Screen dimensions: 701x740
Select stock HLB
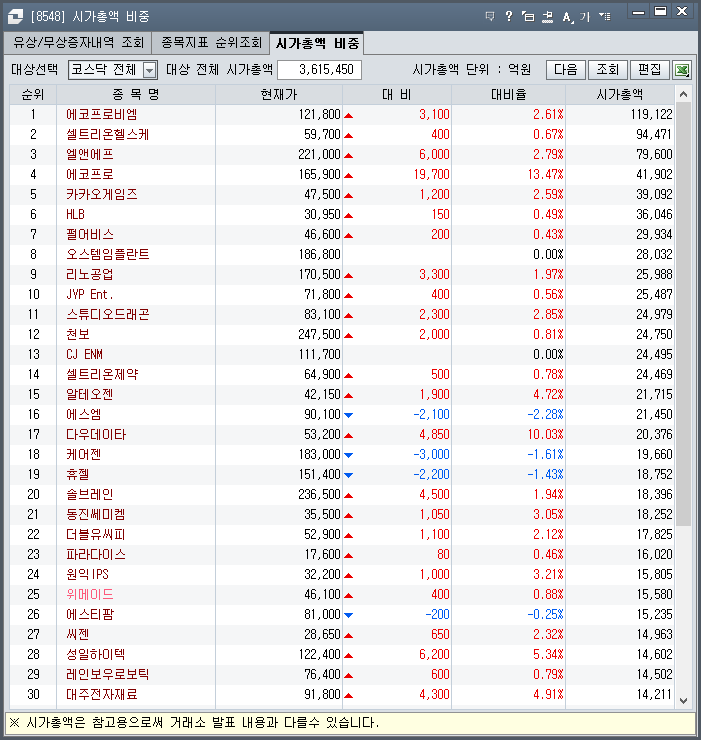point(76,215)
